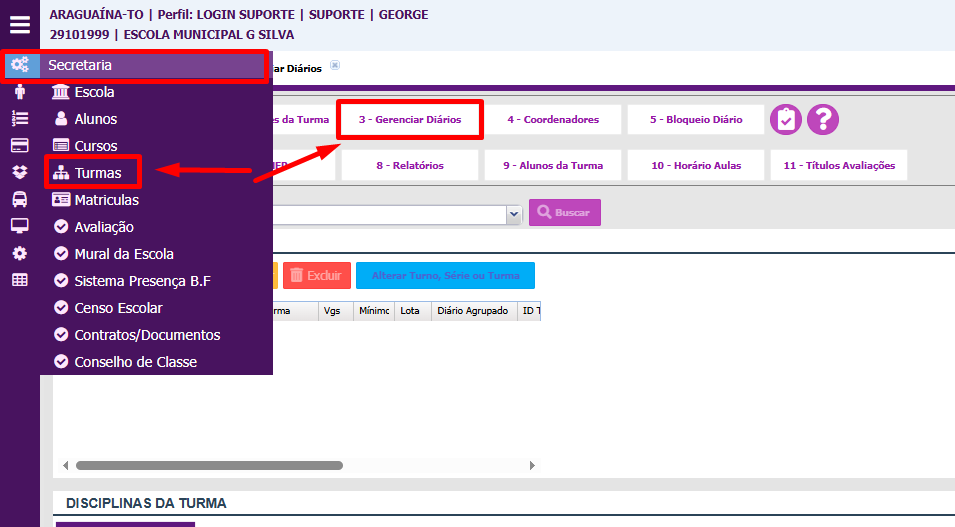955x527 pixels.
Task: Click the table grid icon in sidebar
Action: click(x=20, y=280)
